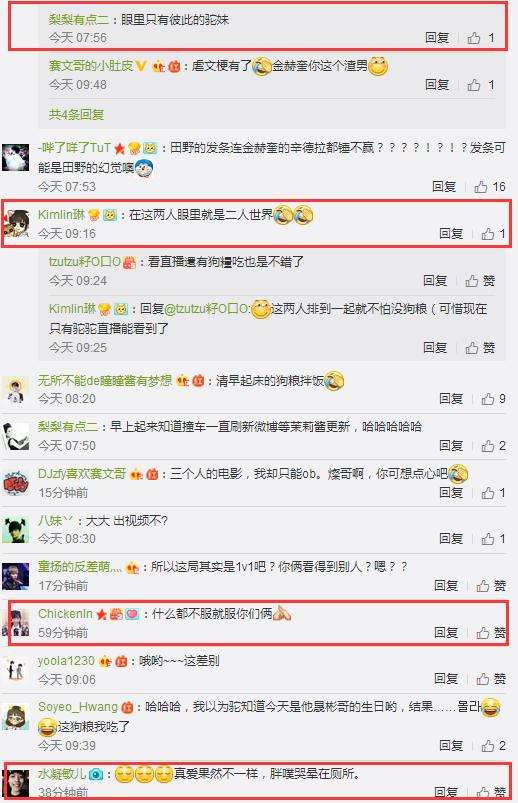Viewport: 518px width, 803px height.
Task: Like Kimlin琳's comment posted at 09:16
Action: point(493,234)
